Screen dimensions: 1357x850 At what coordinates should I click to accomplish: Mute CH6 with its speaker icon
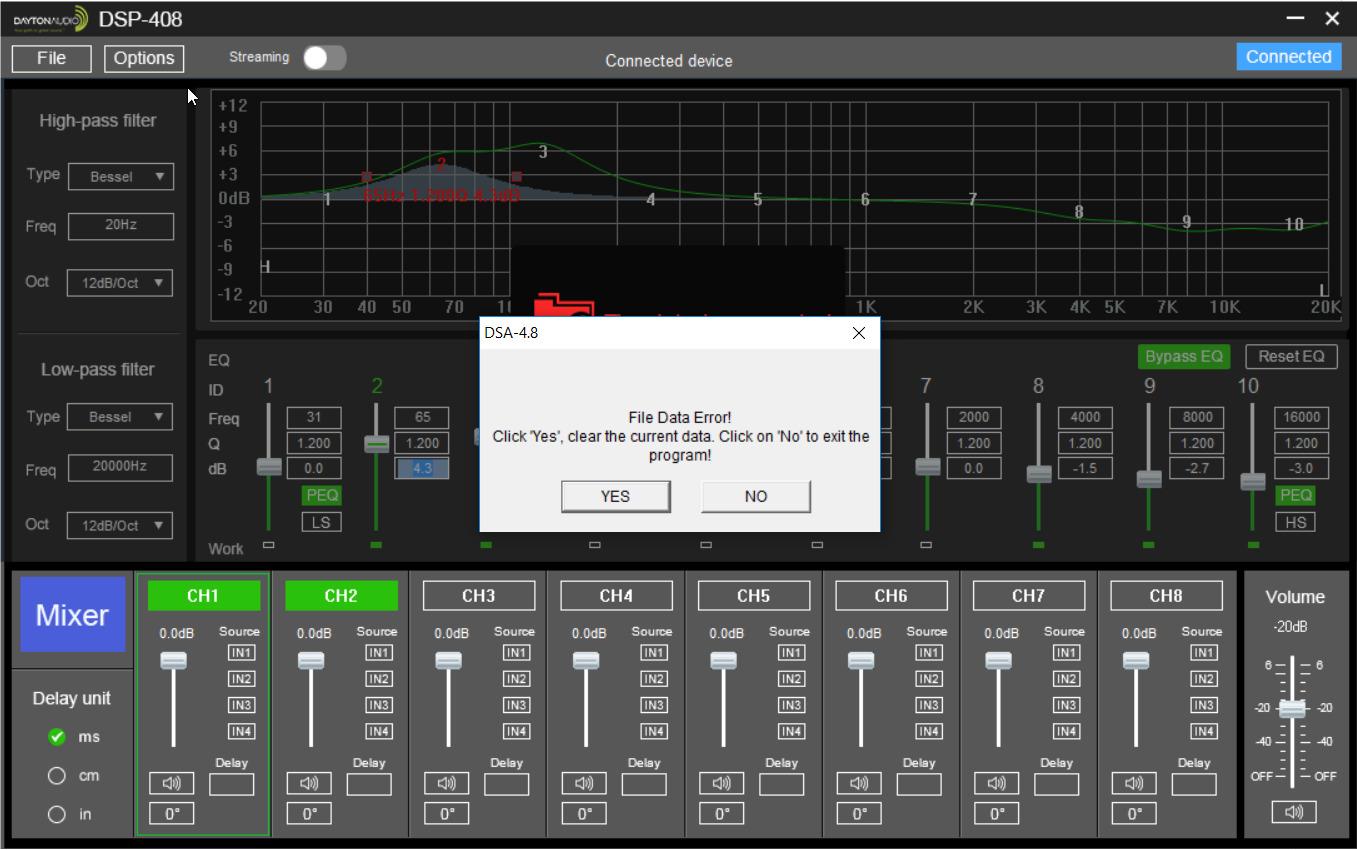pos(860,783)
